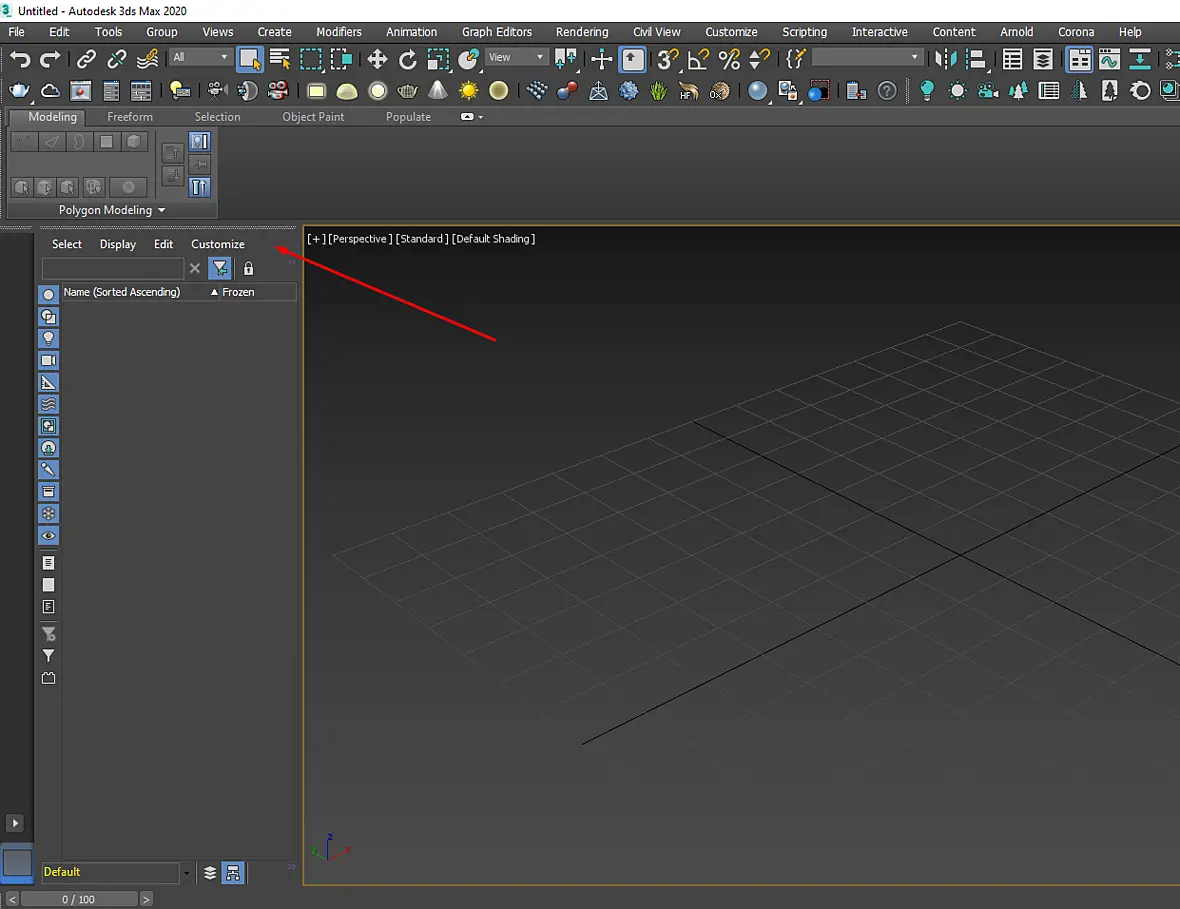
Task: Click the Sun light icon
Action: (x=468, y=91)
